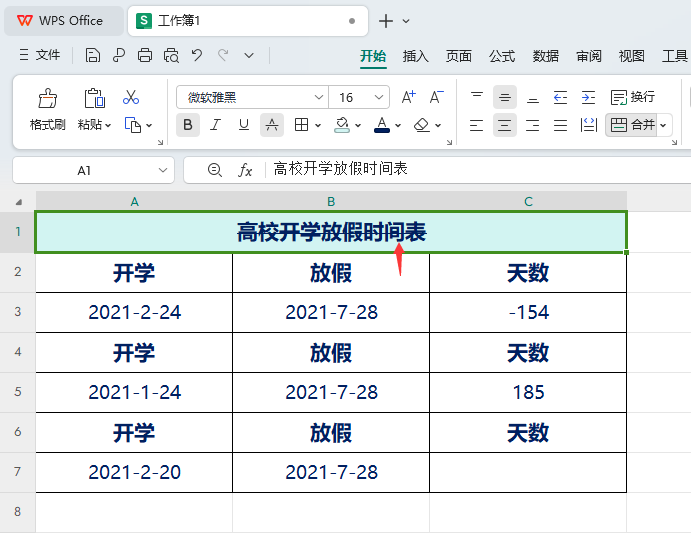Toggle Strikethrough formatting

coord(272,125)
